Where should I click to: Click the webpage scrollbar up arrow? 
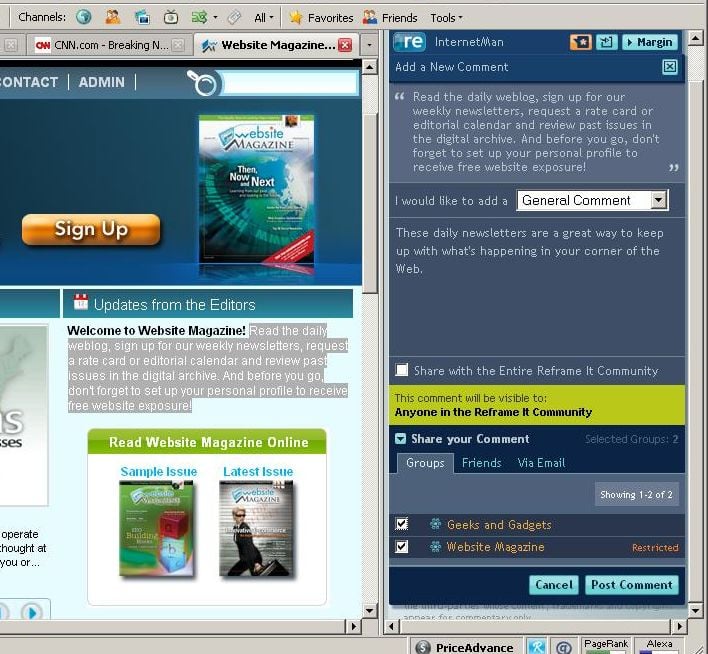pyautogui.click(x=370, y=67)
